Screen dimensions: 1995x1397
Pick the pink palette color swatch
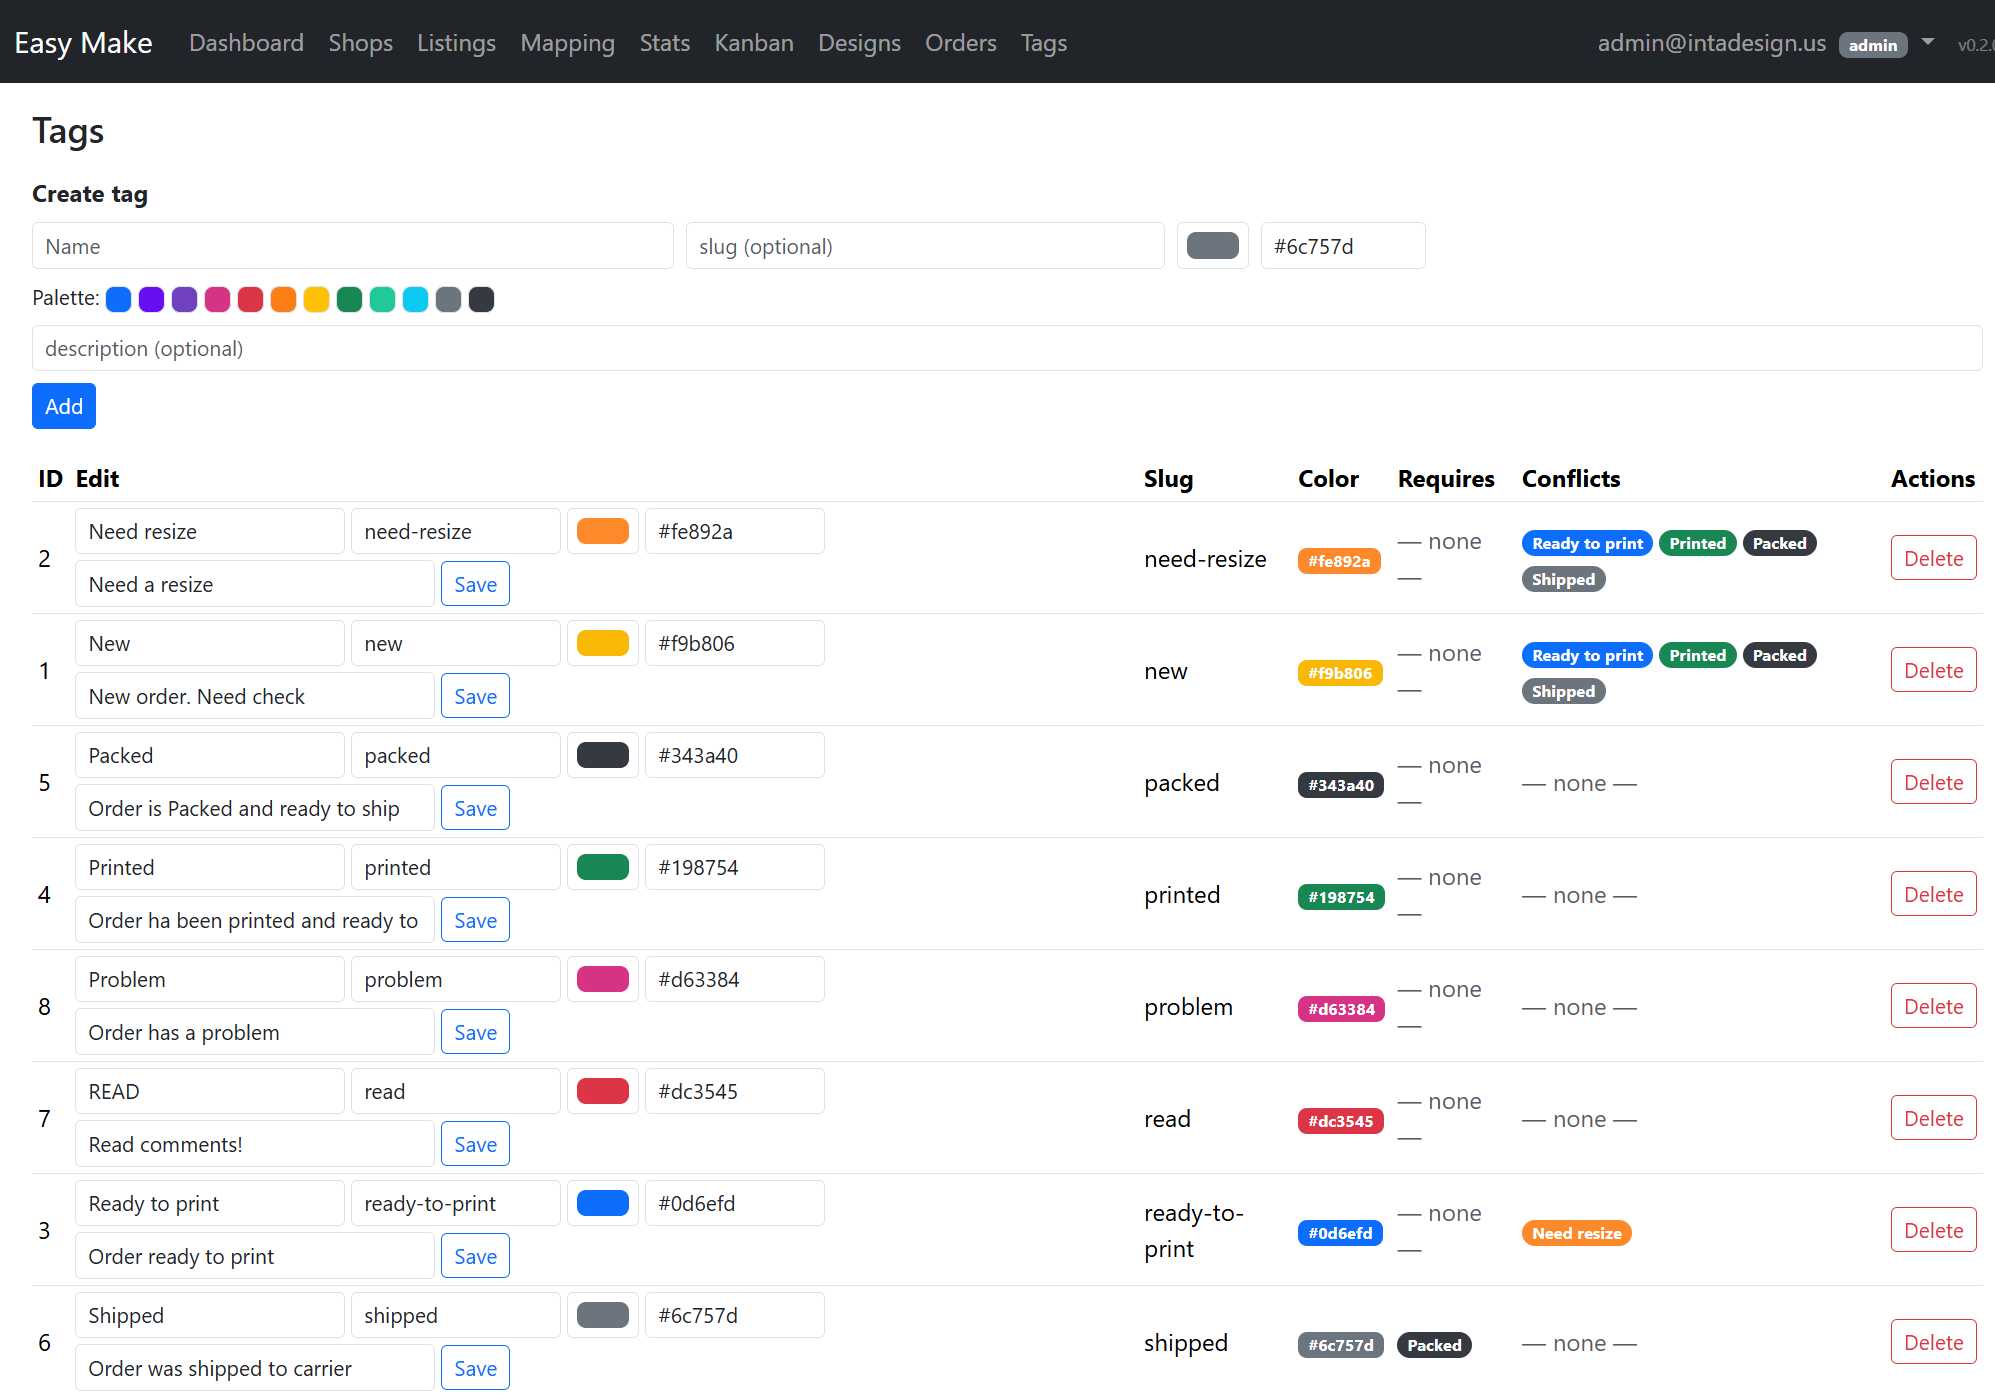coord(217,299)
